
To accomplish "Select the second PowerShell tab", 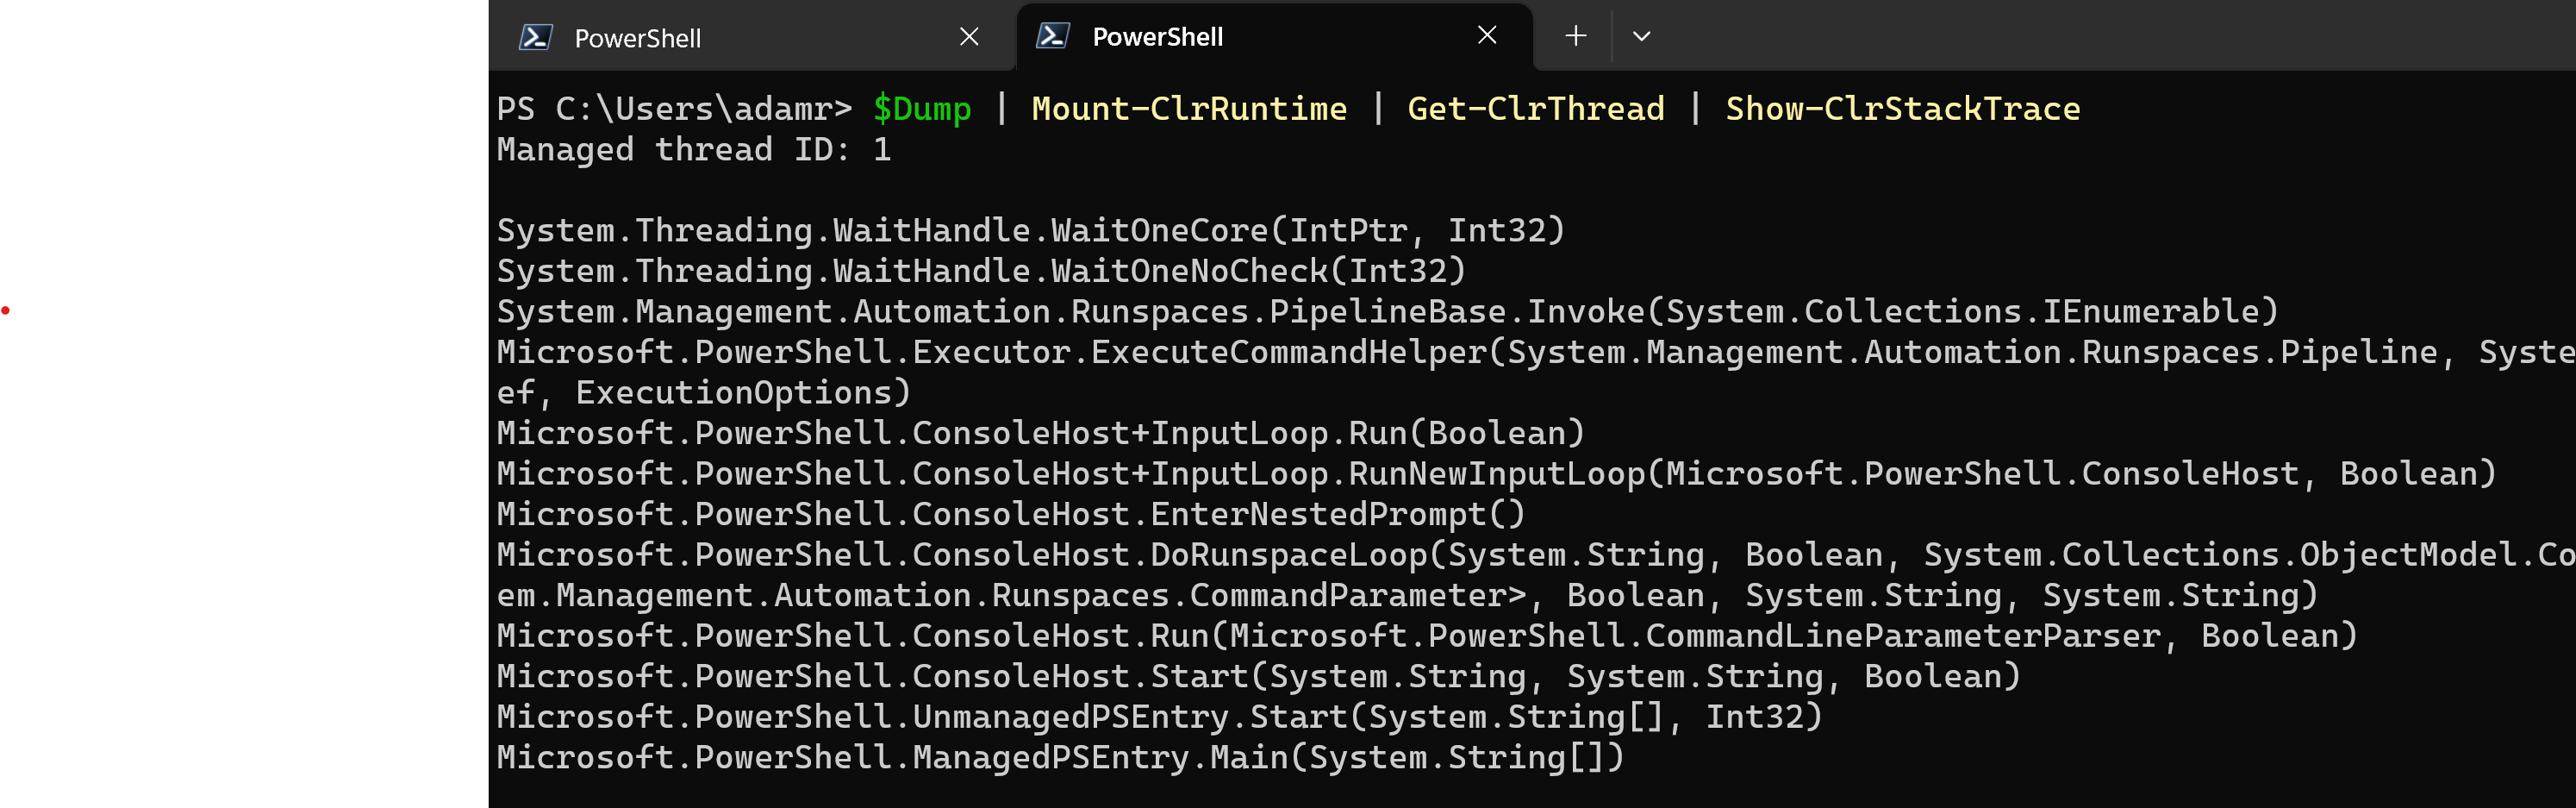I will (1160, 36).
